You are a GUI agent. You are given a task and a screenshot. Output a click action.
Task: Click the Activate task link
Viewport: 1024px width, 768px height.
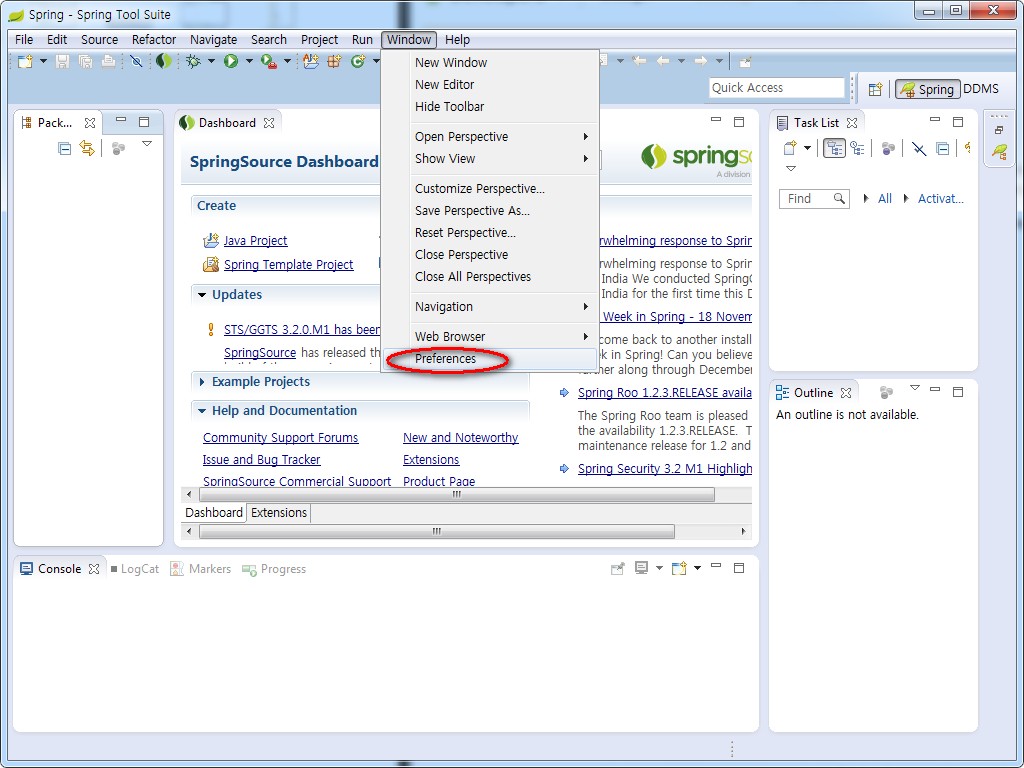click(x=940, y=199)
